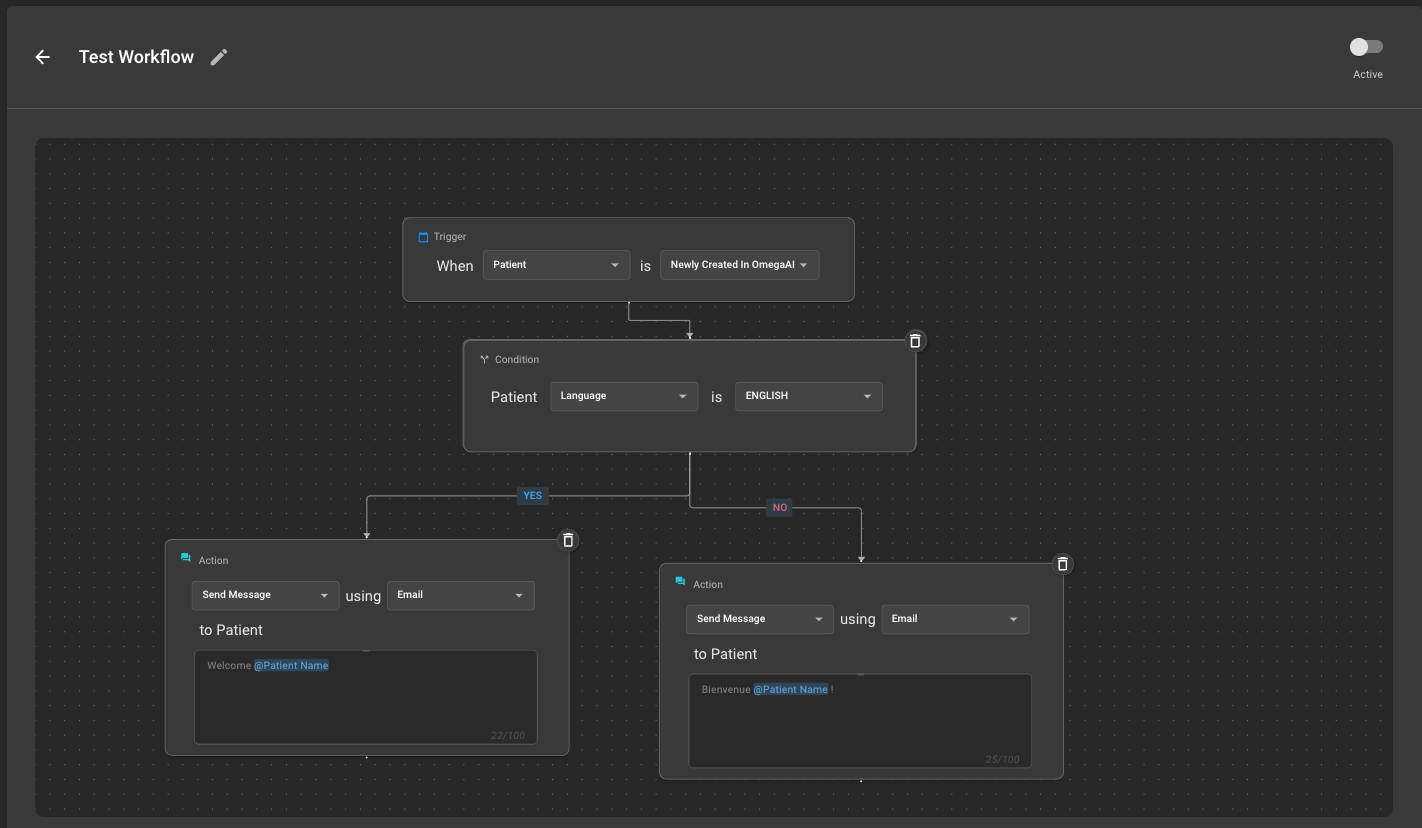Click the back arrow icon
The height and width of the screenshot is (828, 1422).
pyautogui.click(x=43, y=57)
